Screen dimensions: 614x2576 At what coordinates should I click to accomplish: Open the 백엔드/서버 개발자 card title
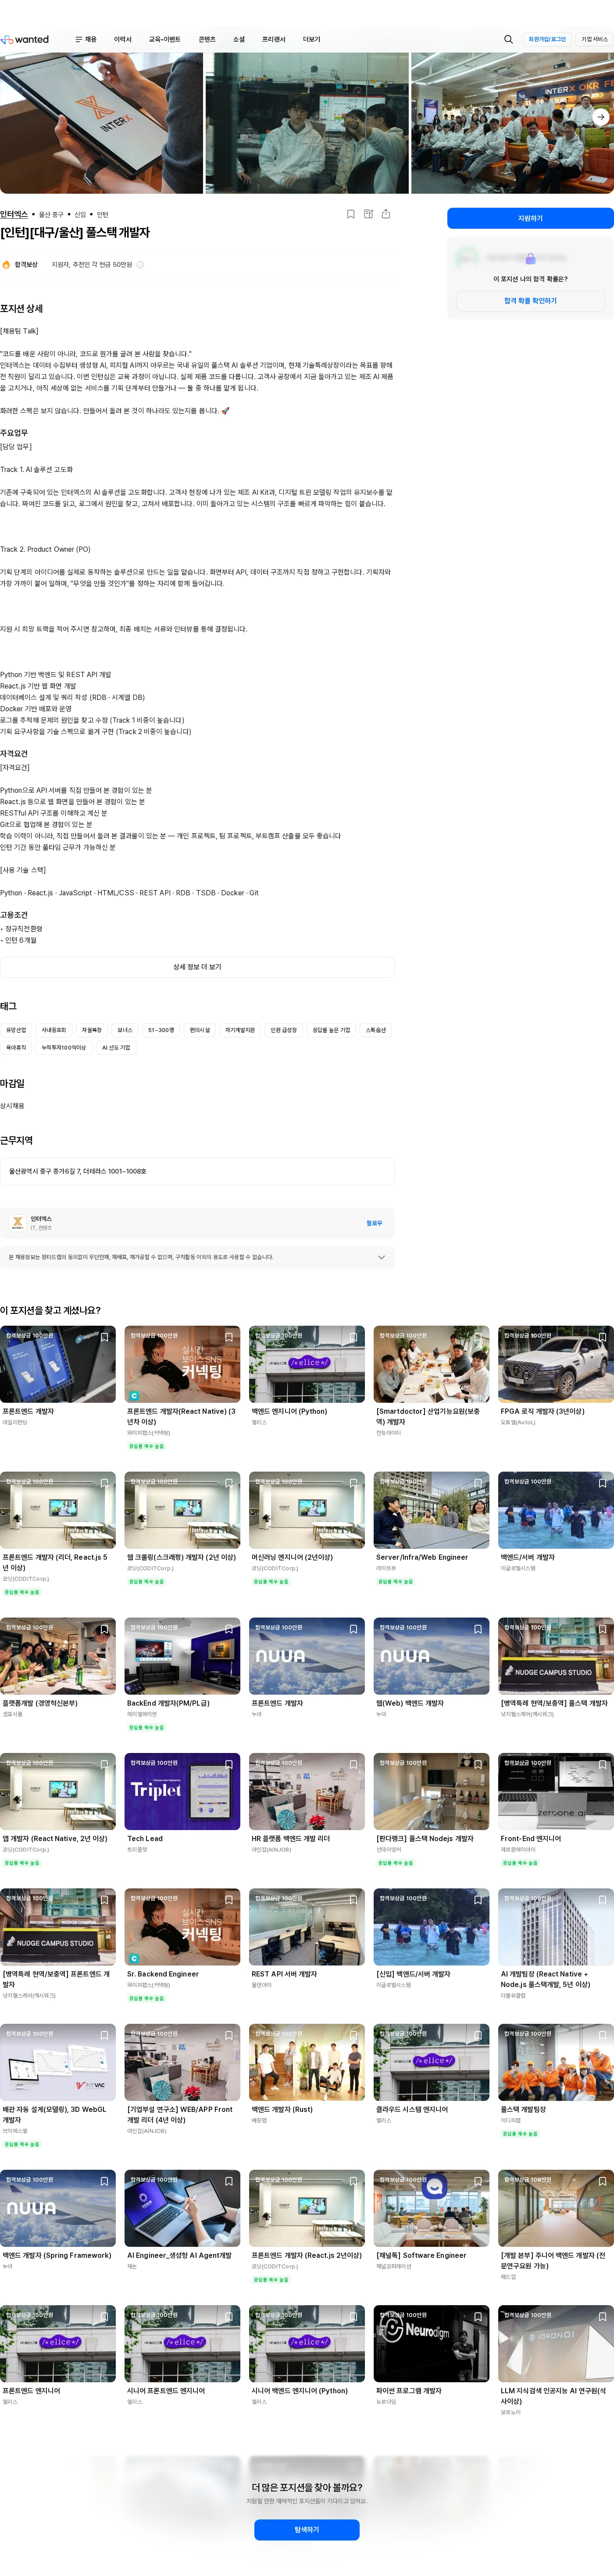(527, 1557)
